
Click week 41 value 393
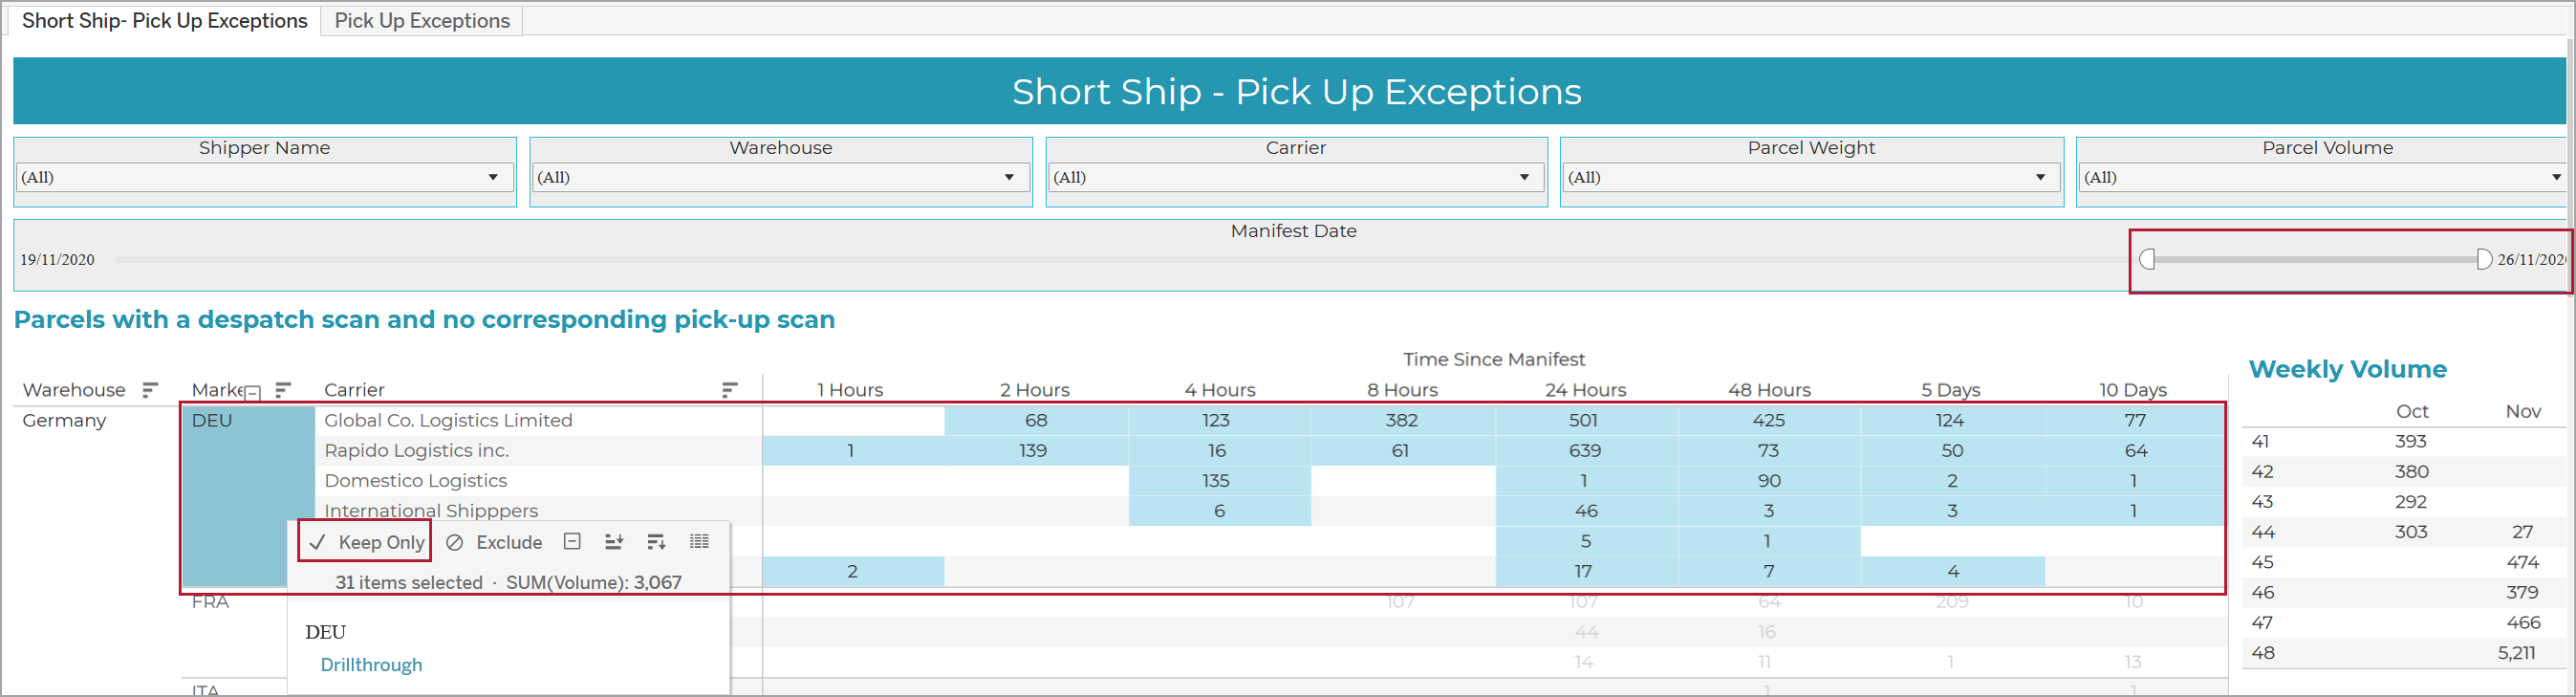coord(2411,441)
